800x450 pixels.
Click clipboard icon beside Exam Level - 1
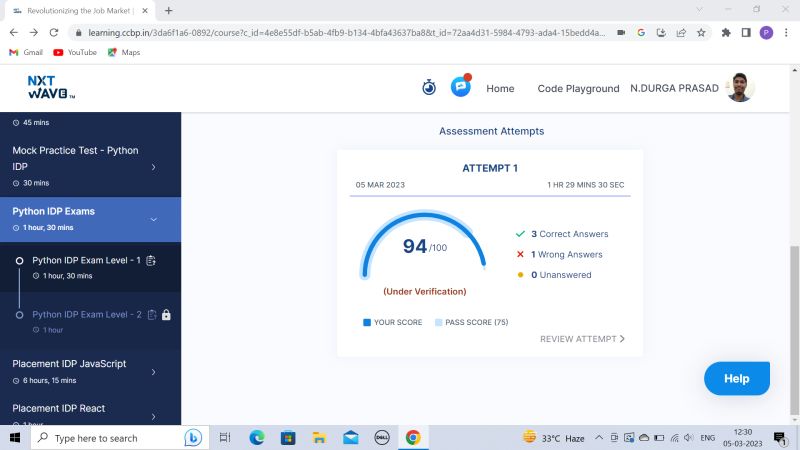pos(151,261)
